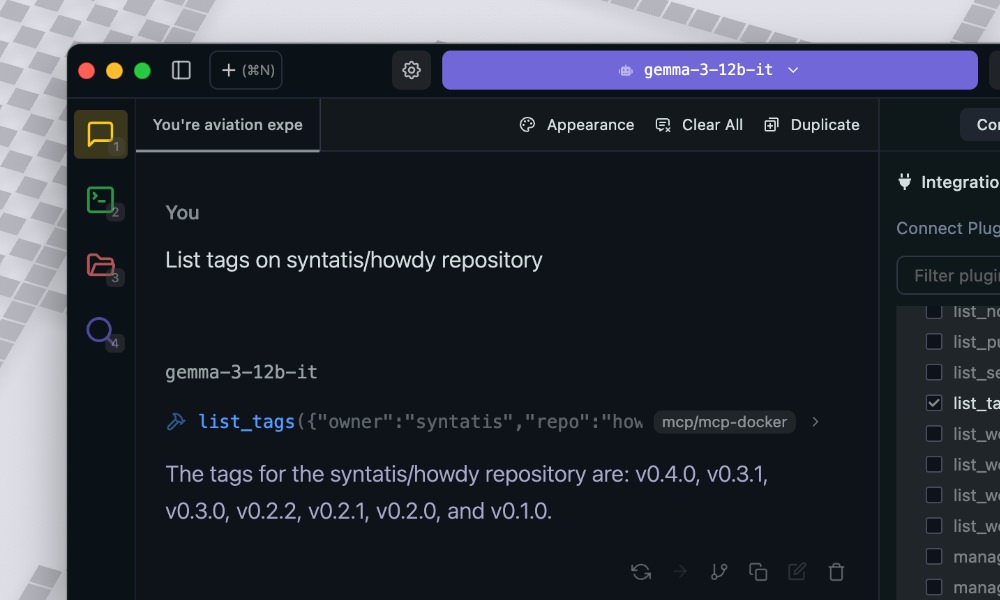Expand the mcp/mcp-docker tool call details
Screen dimensions: 1000x600
click(x=815, y=422)
